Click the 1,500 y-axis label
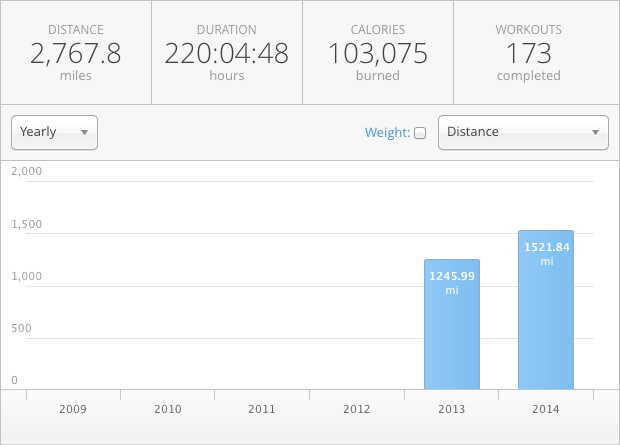Screen dimensions: 620x445 tap(26, 224)
